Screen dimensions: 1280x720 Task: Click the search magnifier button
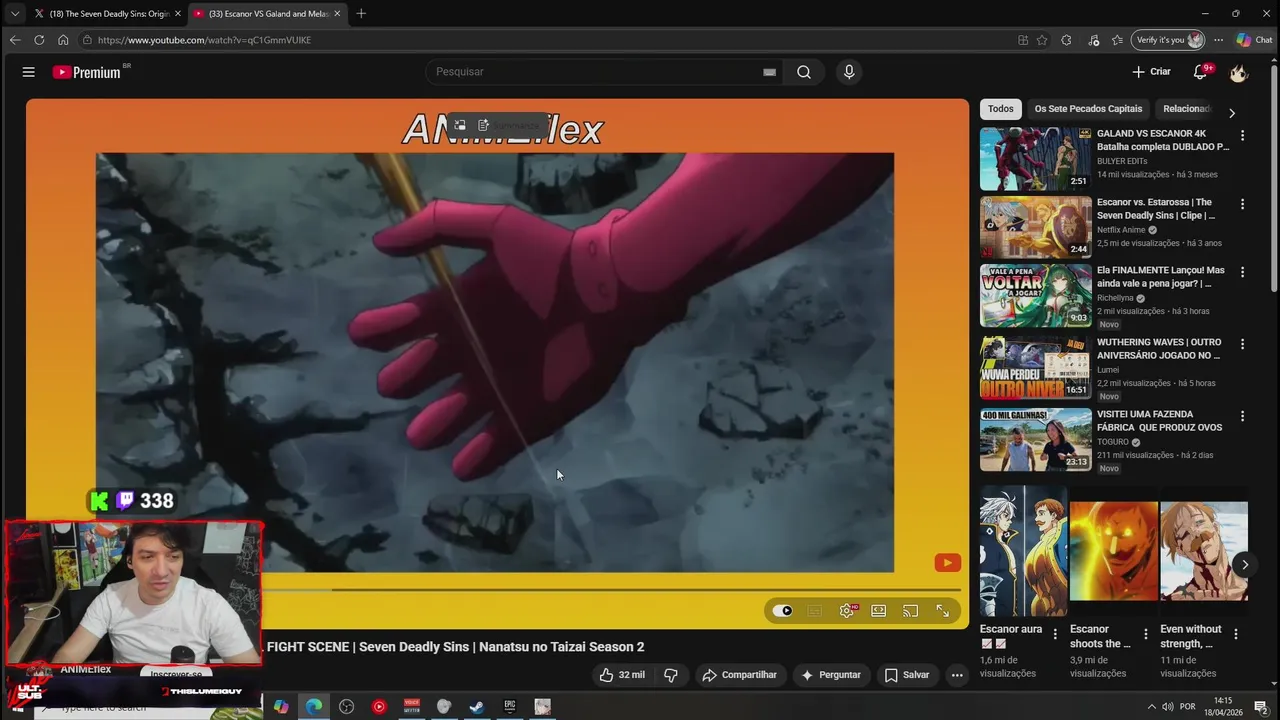point(804,72)
